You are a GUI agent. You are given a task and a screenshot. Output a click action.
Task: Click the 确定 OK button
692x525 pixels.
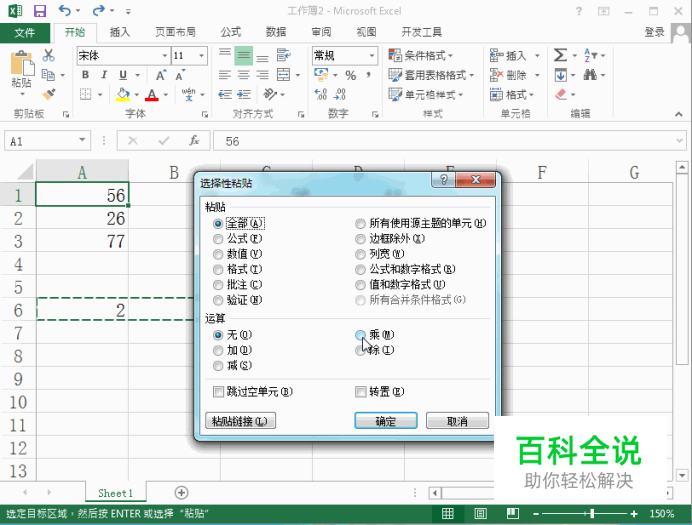(386, 421)
